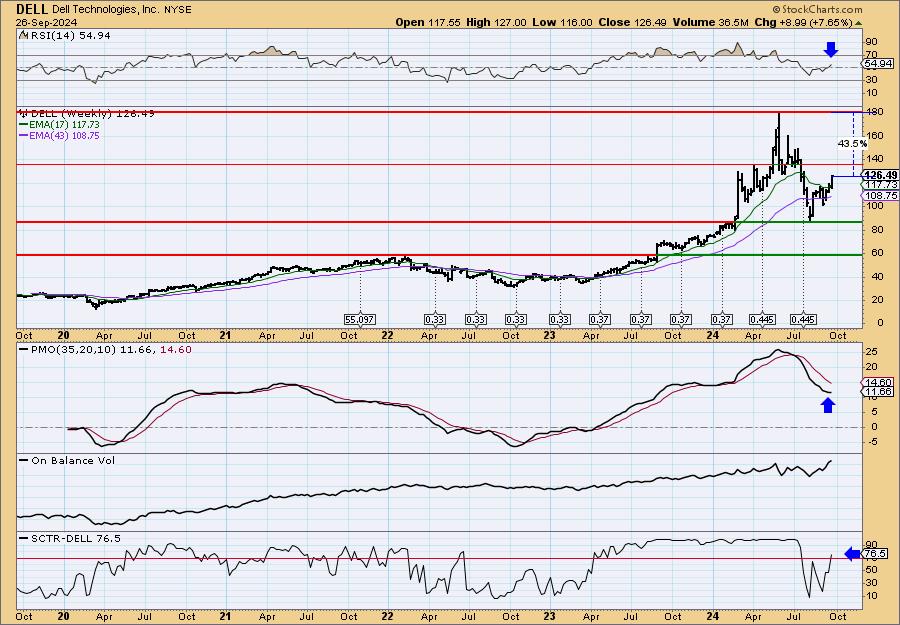Click the RSI(14) 54.94 indicator label
Image resolution: width=900 pixels, height=625 pixels.
point(69,35)
